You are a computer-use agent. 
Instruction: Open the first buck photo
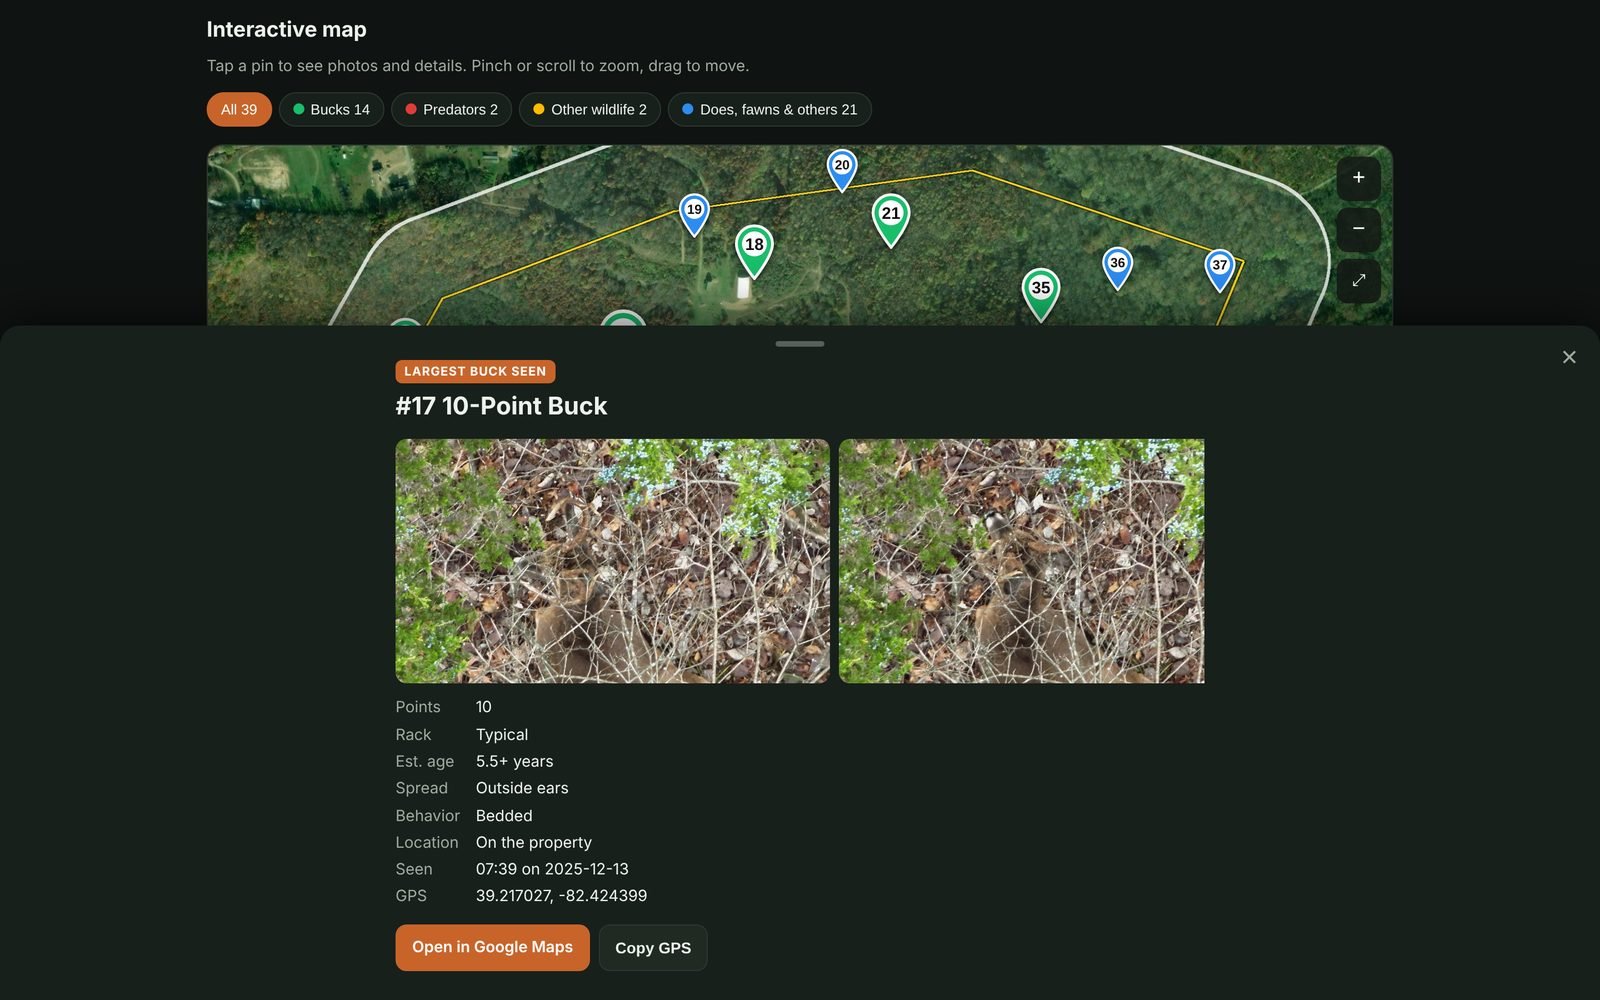(x=612, y=561)
